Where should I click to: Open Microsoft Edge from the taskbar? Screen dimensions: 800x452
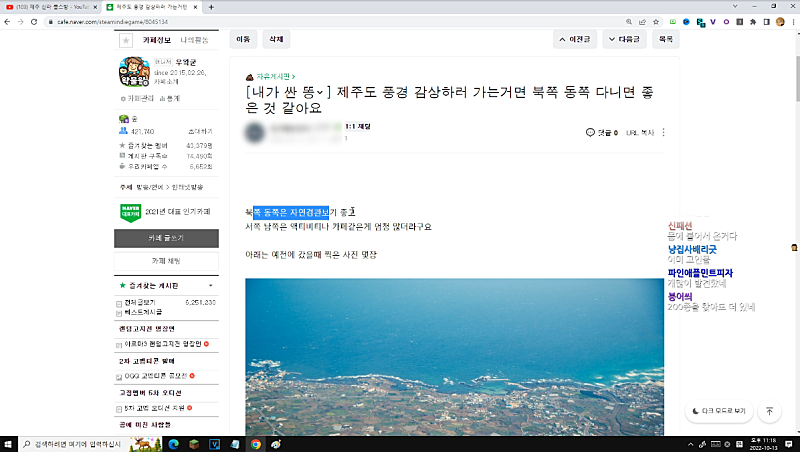[172, 443]
